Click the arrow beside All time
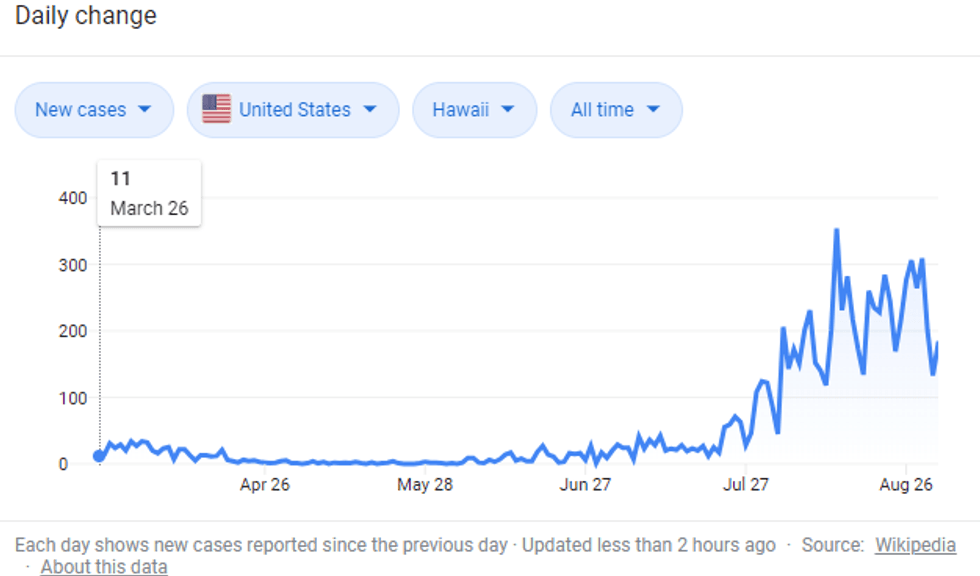 [653, 109]
